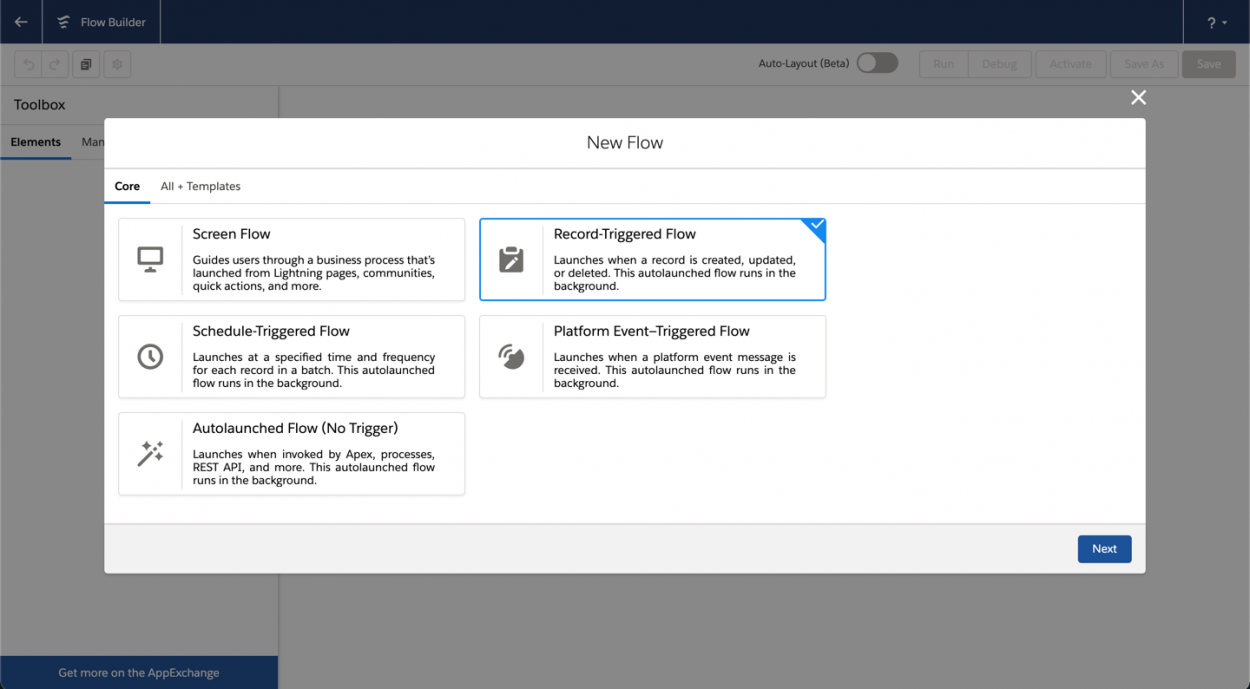Open the Elements tab in Toolbox

[36, 142]
